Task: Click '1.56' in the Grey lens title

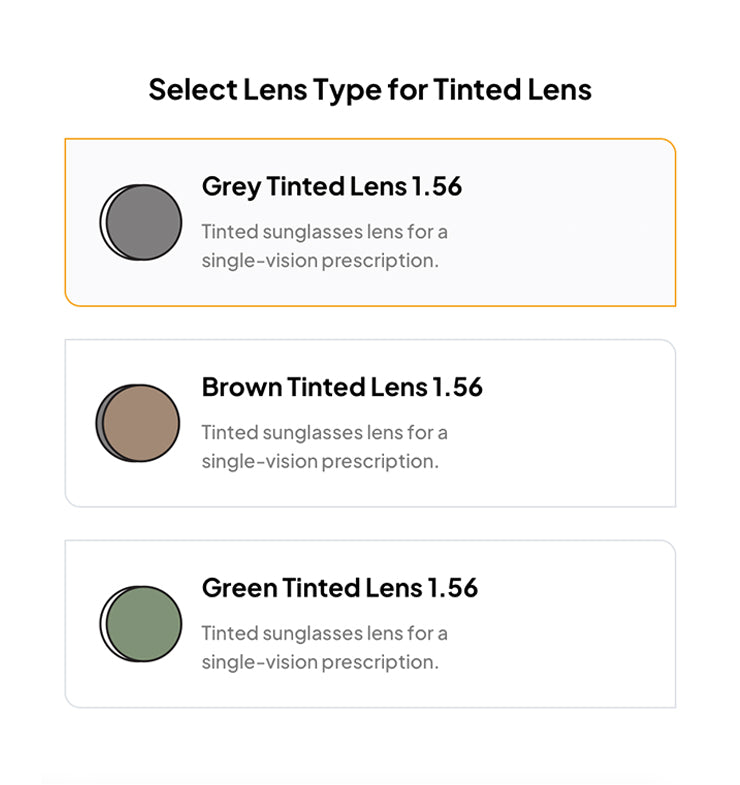Action: [x=437, y=187]
